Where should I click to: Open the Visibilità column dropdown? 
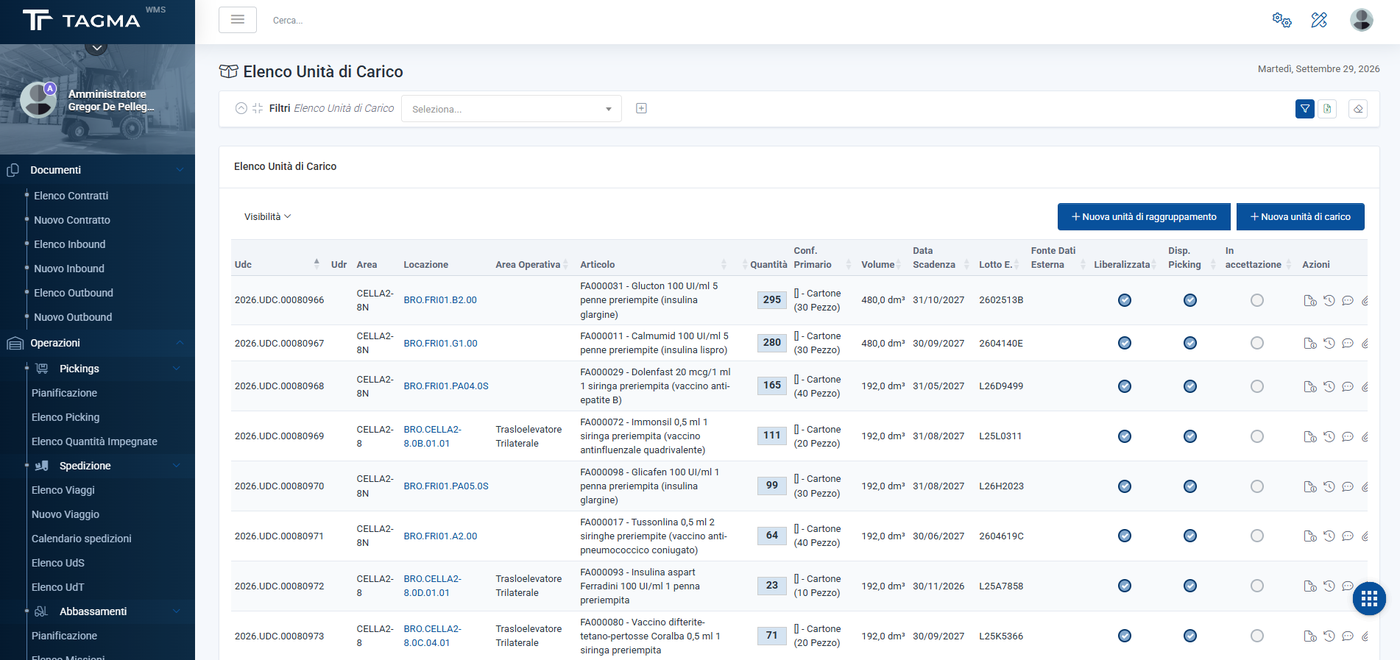pos(267,216)
